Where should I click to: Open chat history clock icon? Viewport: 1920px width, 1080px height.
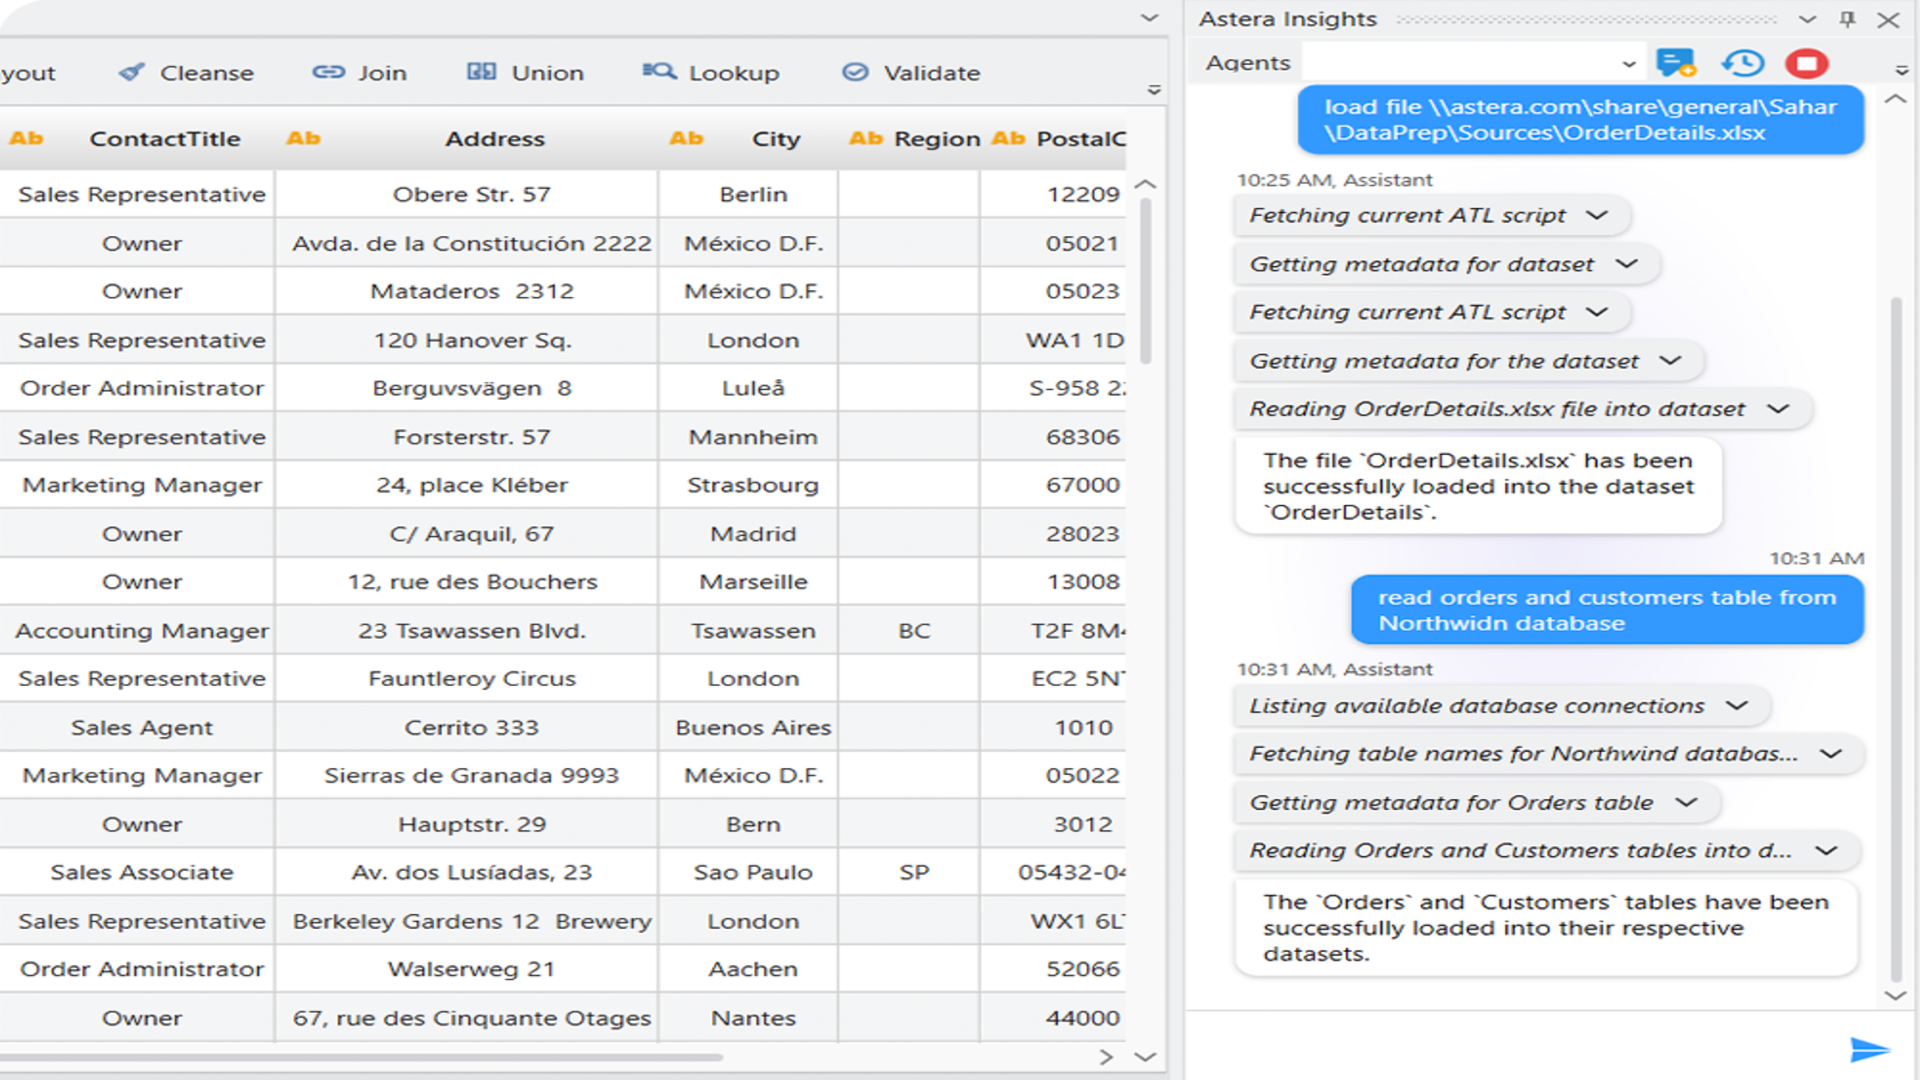click(x=1742, y=63)
